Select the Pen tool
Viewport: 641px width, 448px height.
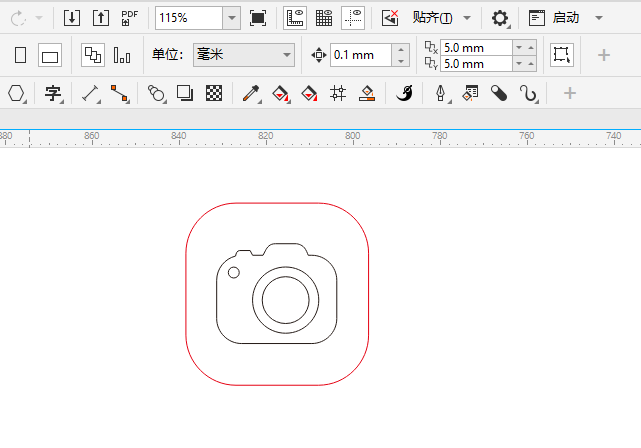[x=441, y=94]
